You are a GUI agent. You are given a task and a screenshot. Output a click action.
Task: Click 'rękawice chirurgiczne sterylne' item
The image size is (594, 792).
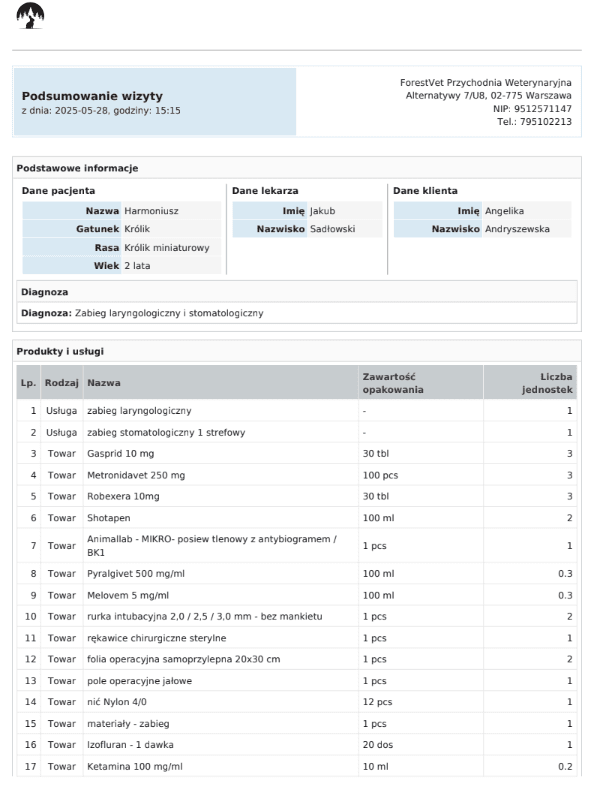click(x=157, y=638)
